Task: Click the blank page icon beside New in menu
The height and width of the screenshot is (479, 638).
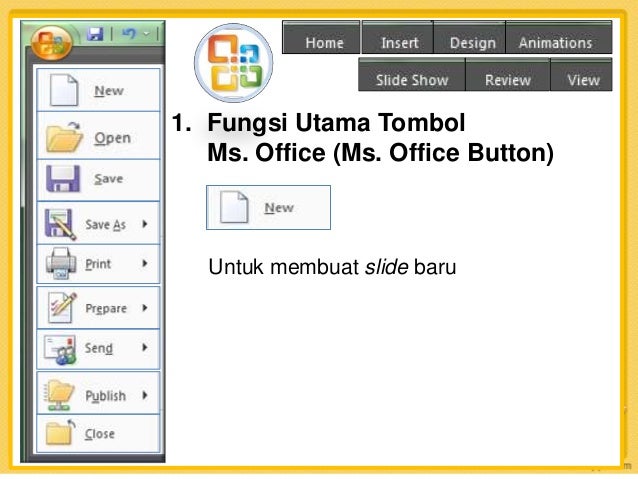Action: pyautogui.click(x=63, y=90)
